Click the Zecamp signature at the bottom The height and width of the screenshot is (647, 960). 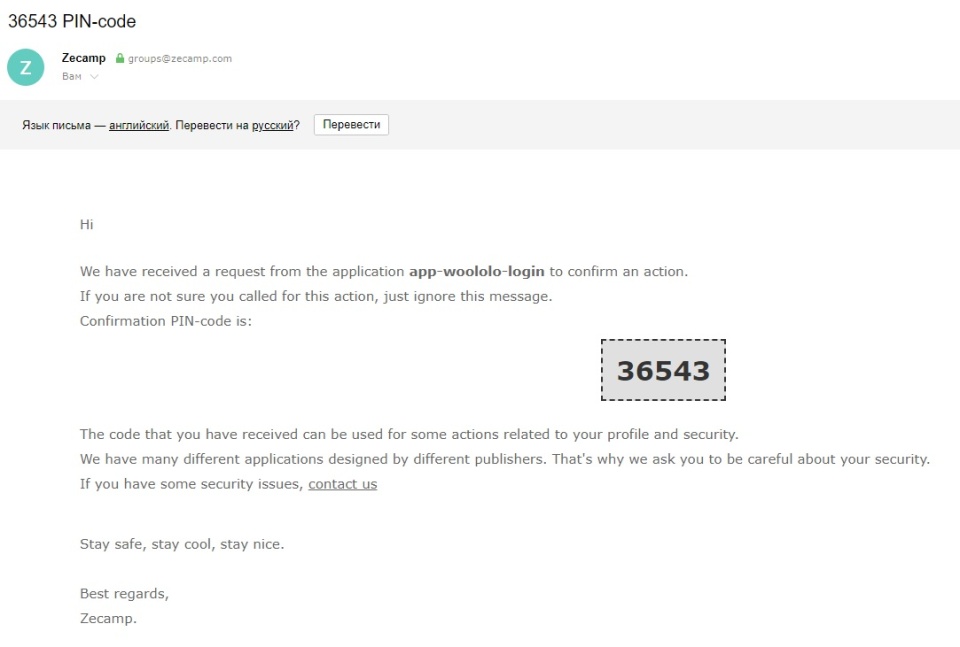[x=108, y=618]
